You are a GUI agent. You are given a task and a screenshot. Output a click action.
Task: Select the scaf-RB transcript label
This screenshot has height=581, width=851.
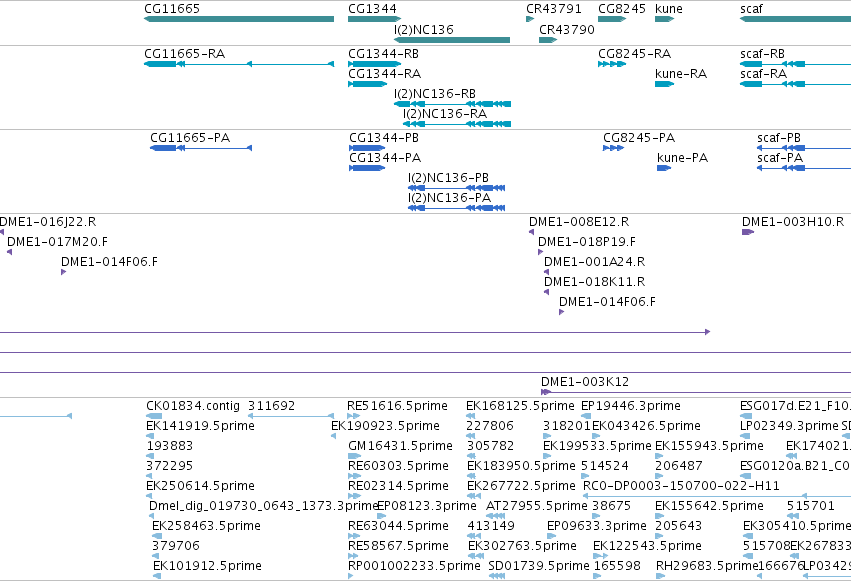(763, 54)
